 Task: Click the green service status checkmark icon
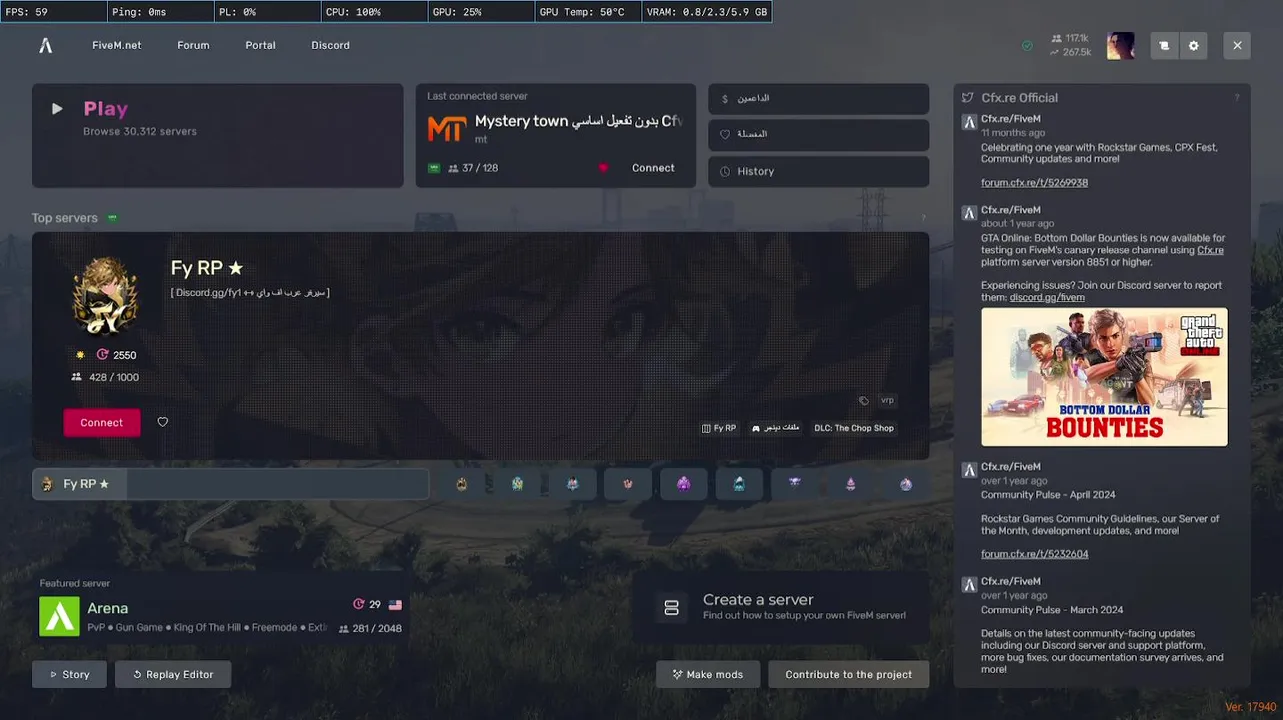click(1027, 46)
